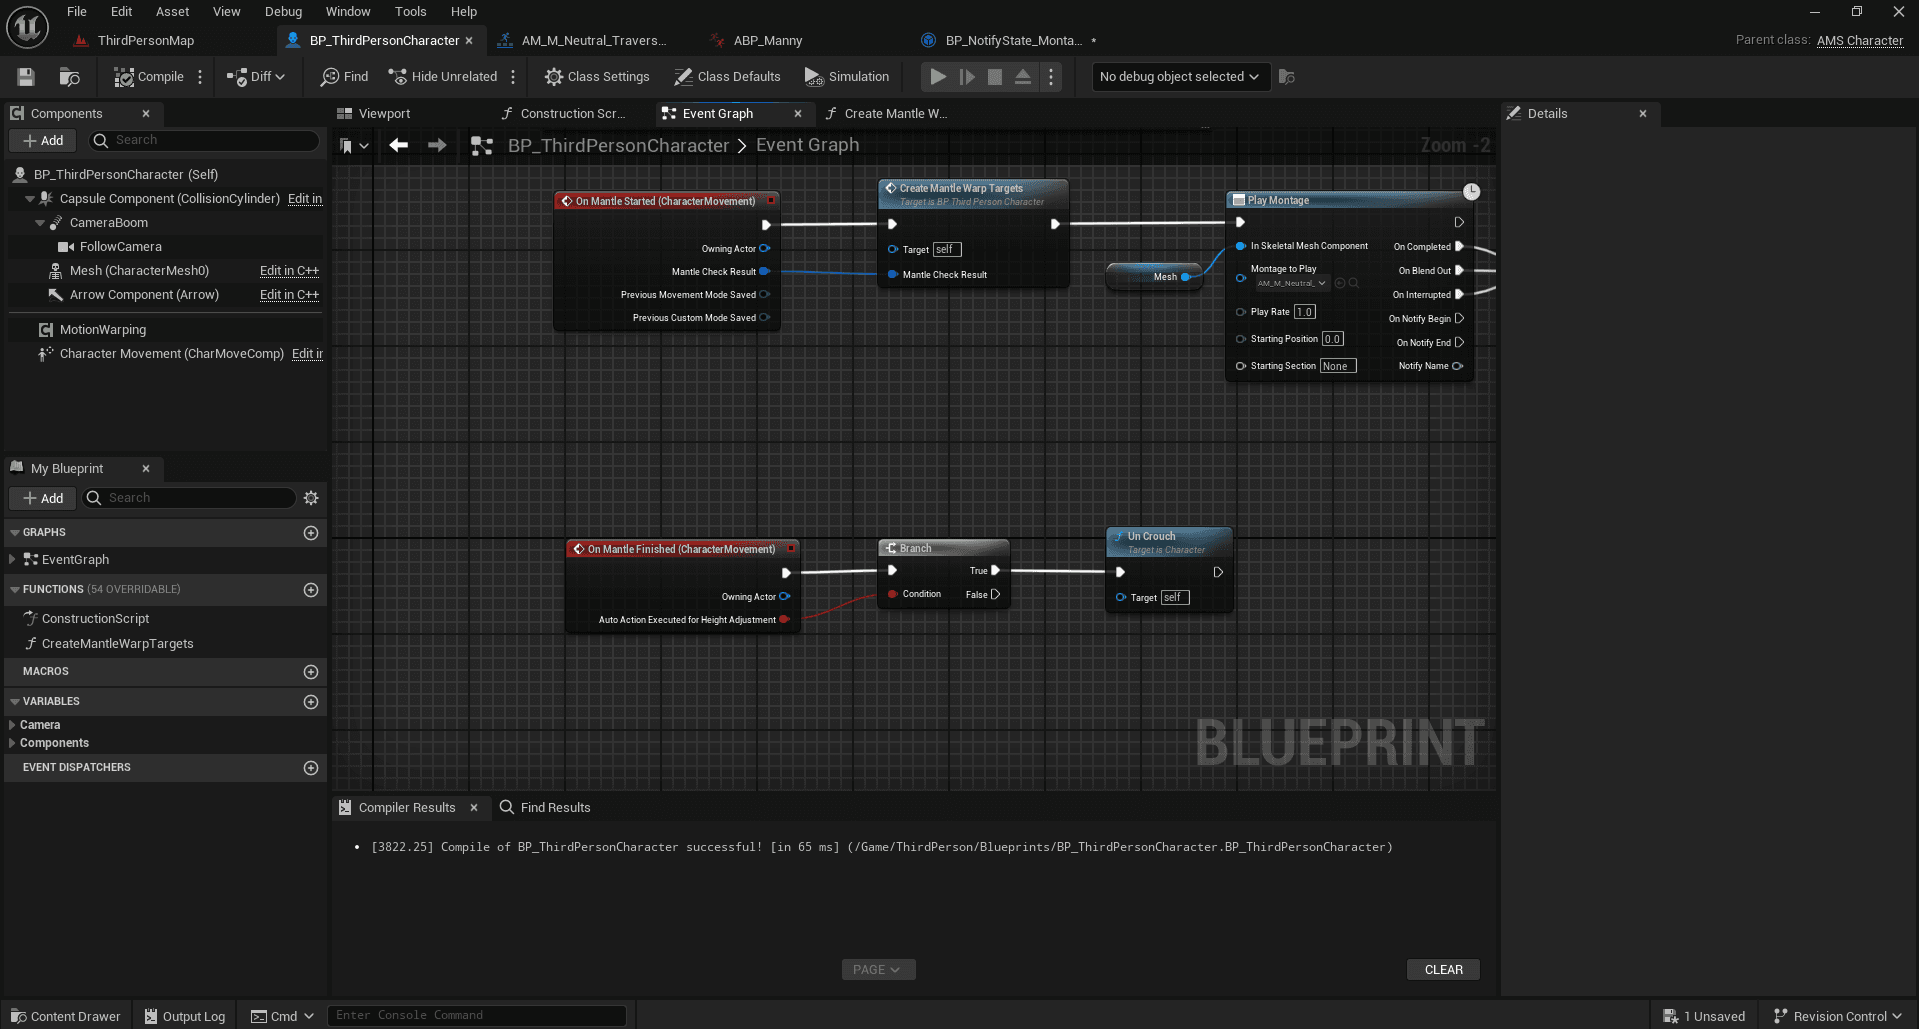The height and width of the screenshot is (1029, 1919).
Task: Open the File menu
Action: (77, 12)
